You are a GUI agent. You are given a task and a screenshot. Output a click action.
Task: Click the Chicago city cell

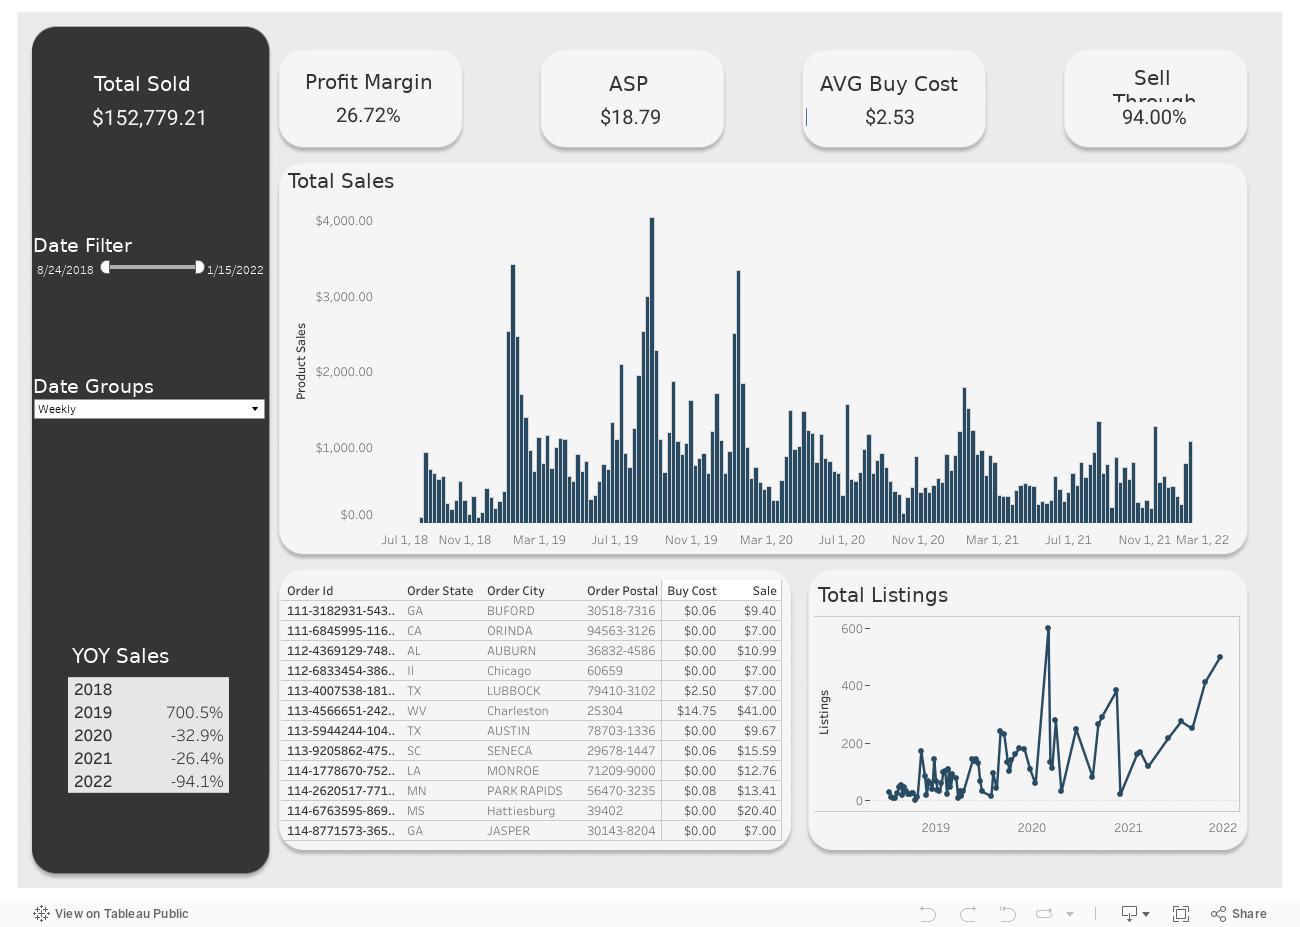tap(509, 671)
